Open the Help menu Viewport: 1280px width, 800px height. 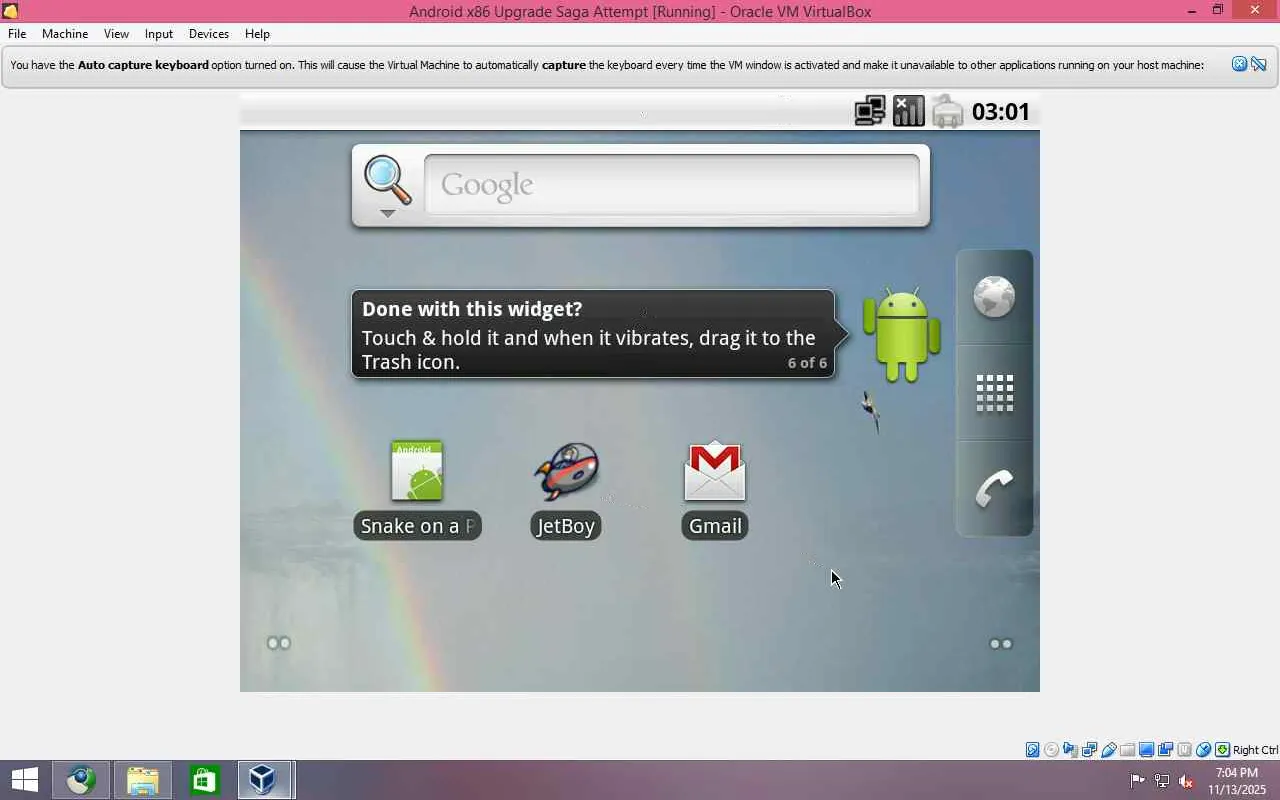click(x=257, y=33)
